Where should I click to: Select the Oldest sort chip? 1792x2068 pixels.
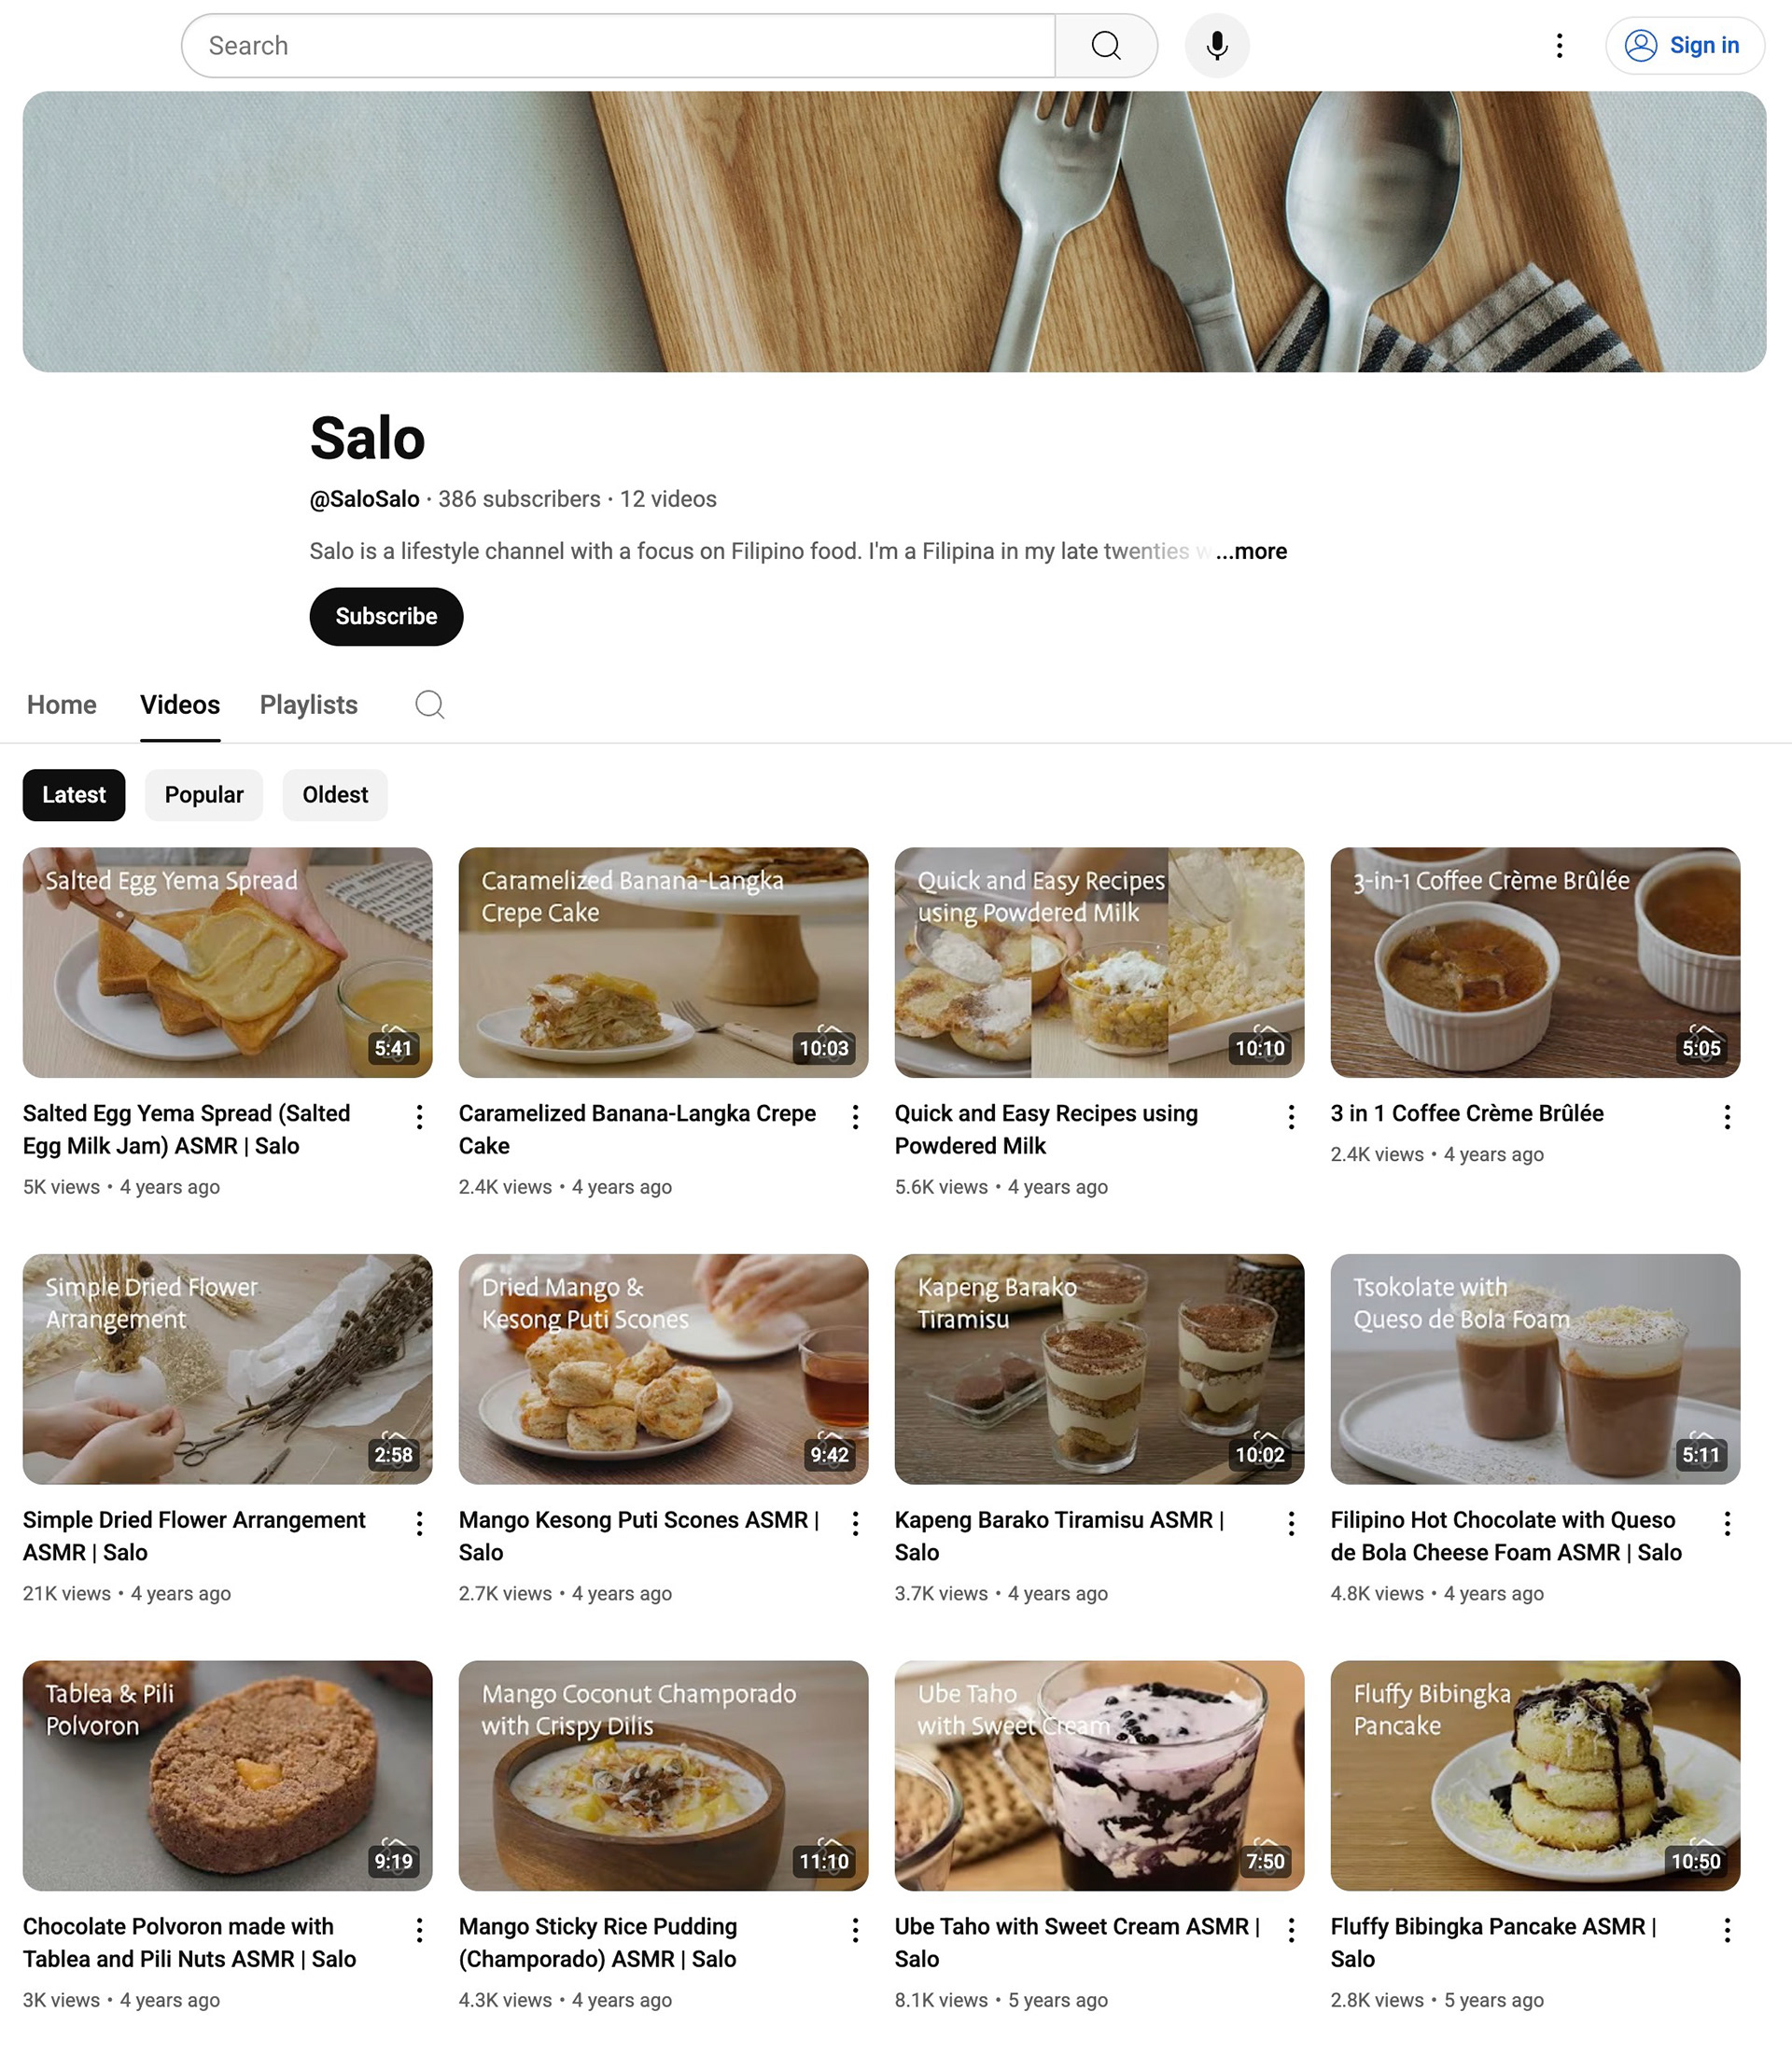[335, 795]
